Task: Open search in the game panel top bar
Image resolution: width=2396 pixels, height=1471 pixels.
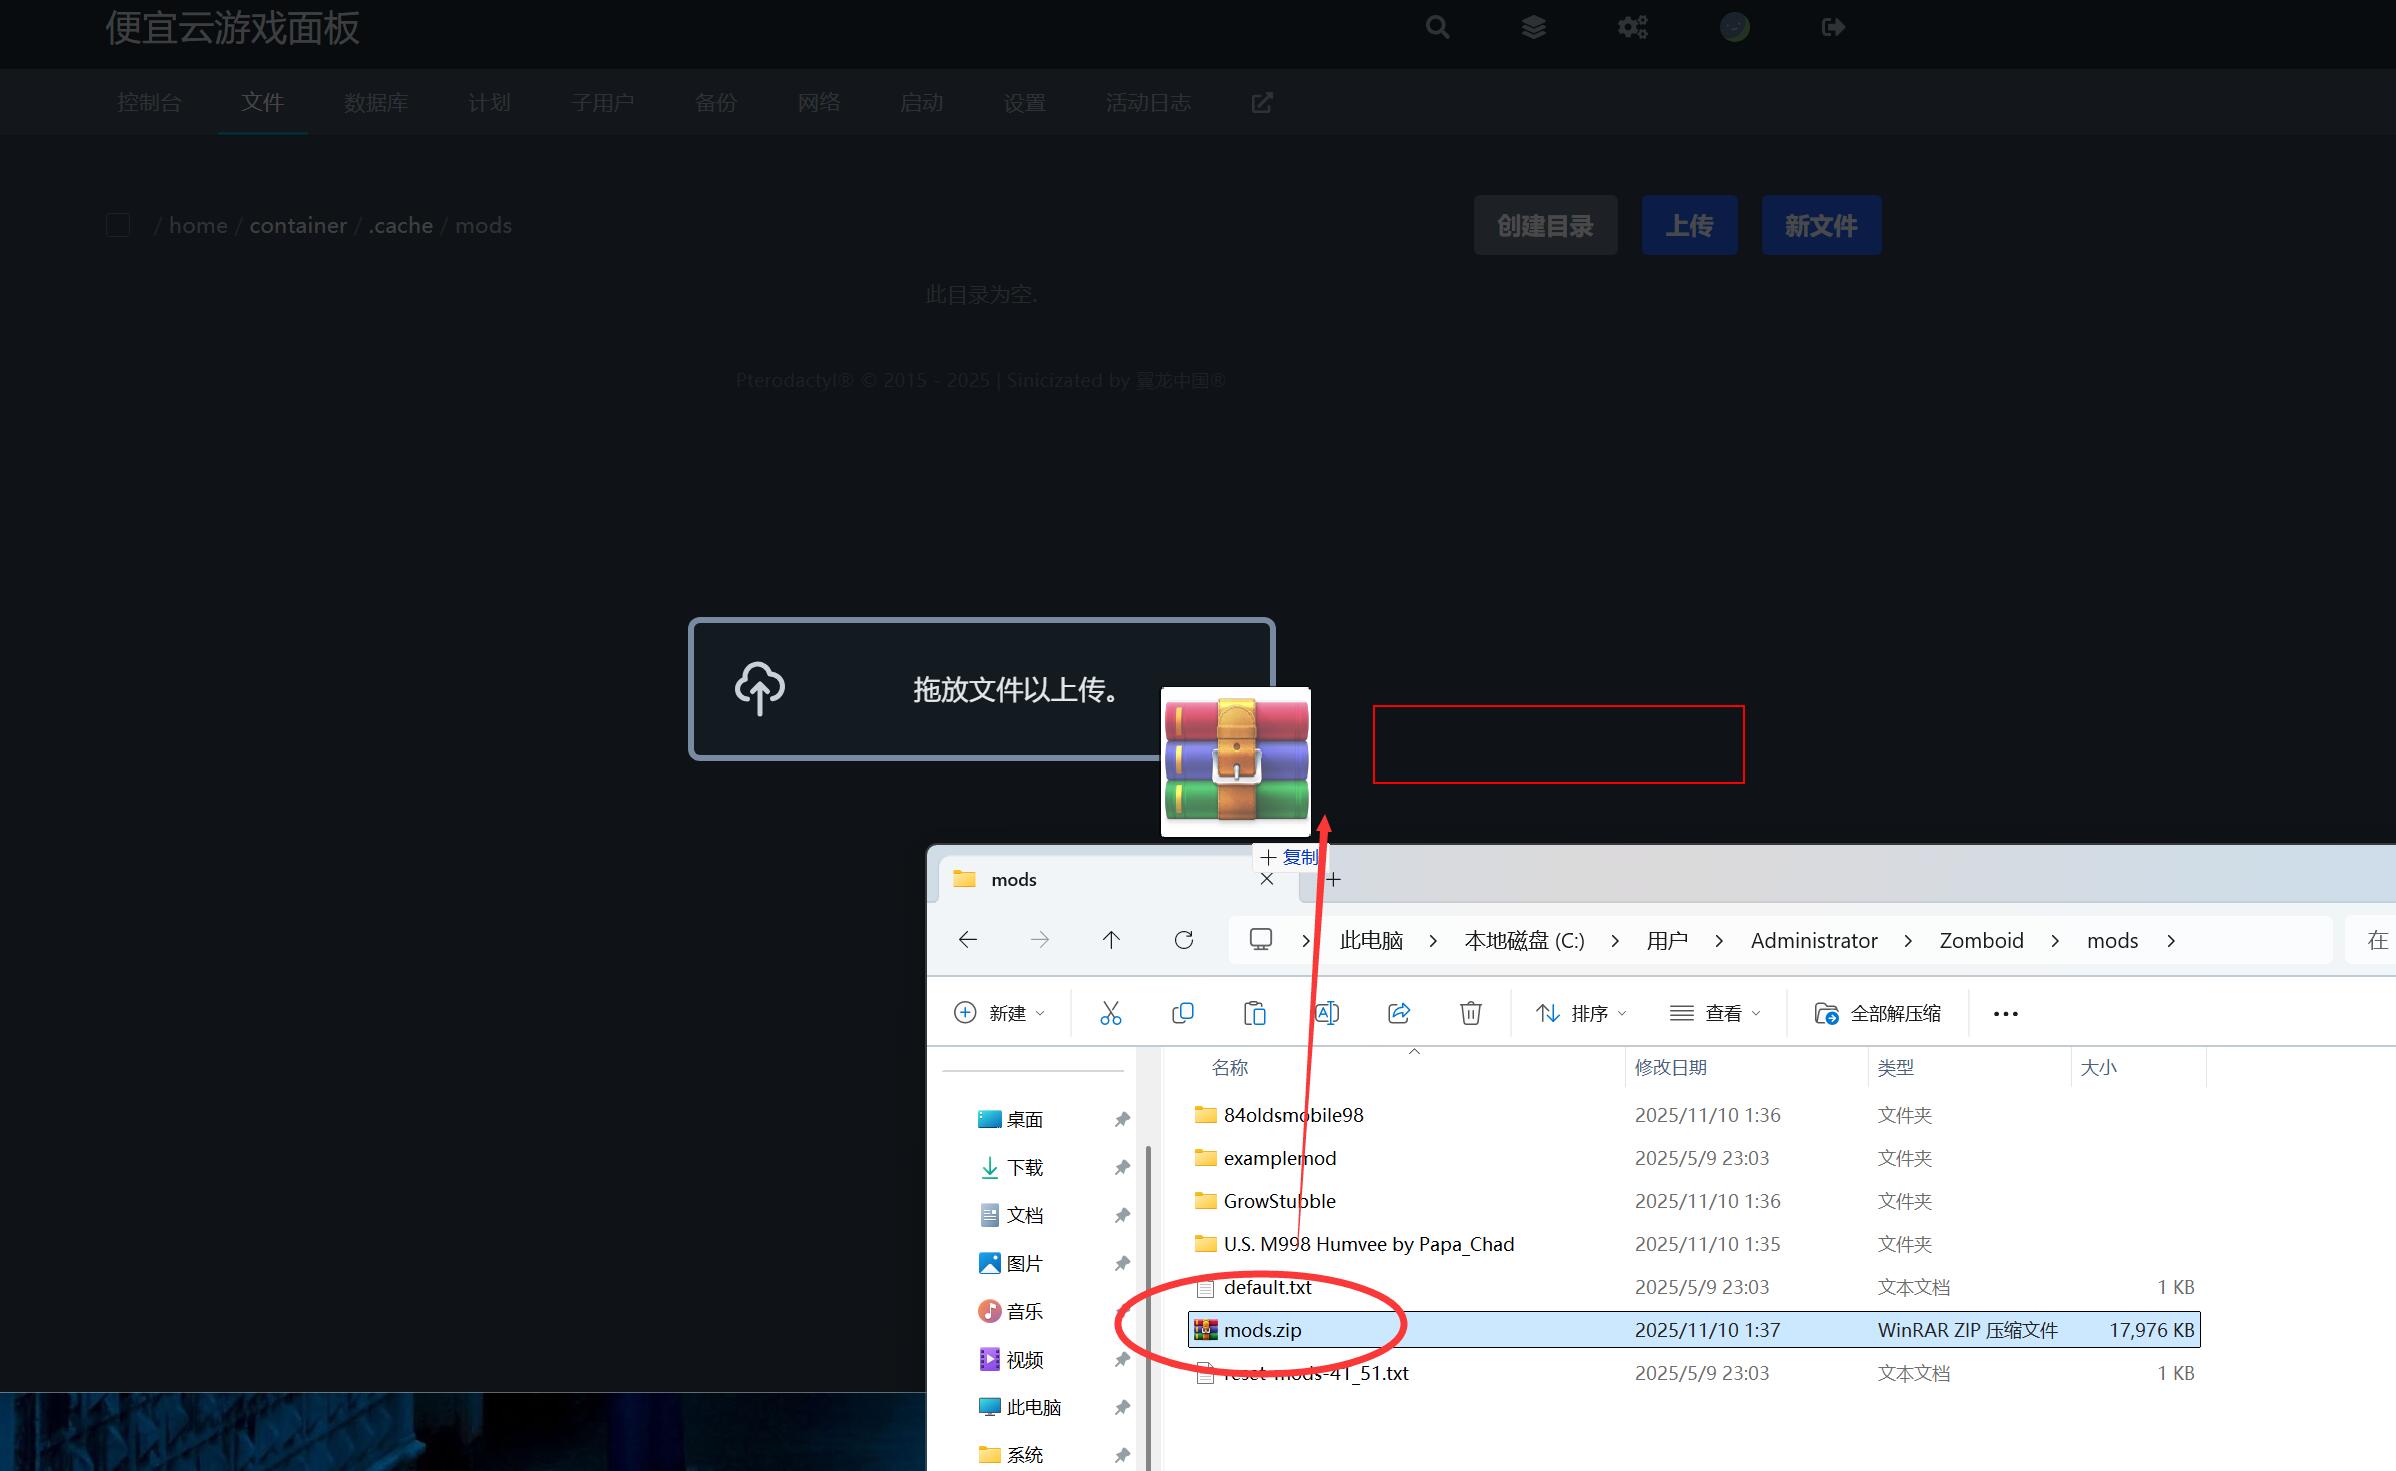Action: (1437, 27)
